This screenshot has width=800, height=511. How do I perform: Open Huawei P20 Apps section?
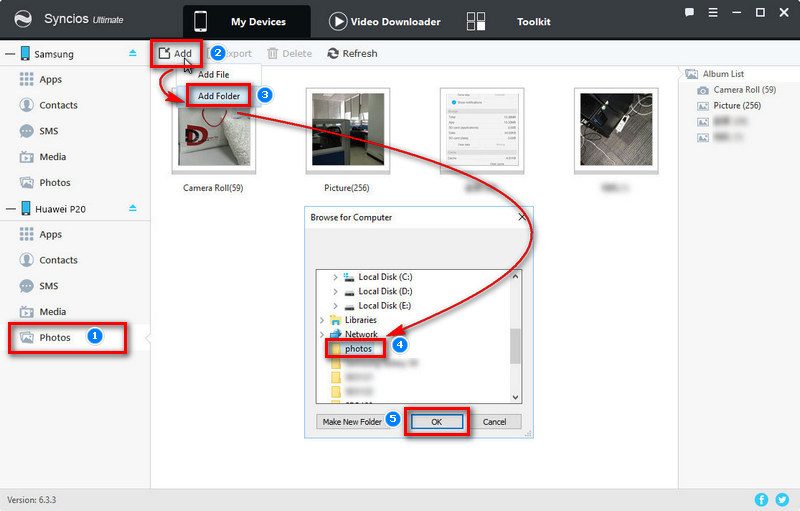(x=51, y=235)
